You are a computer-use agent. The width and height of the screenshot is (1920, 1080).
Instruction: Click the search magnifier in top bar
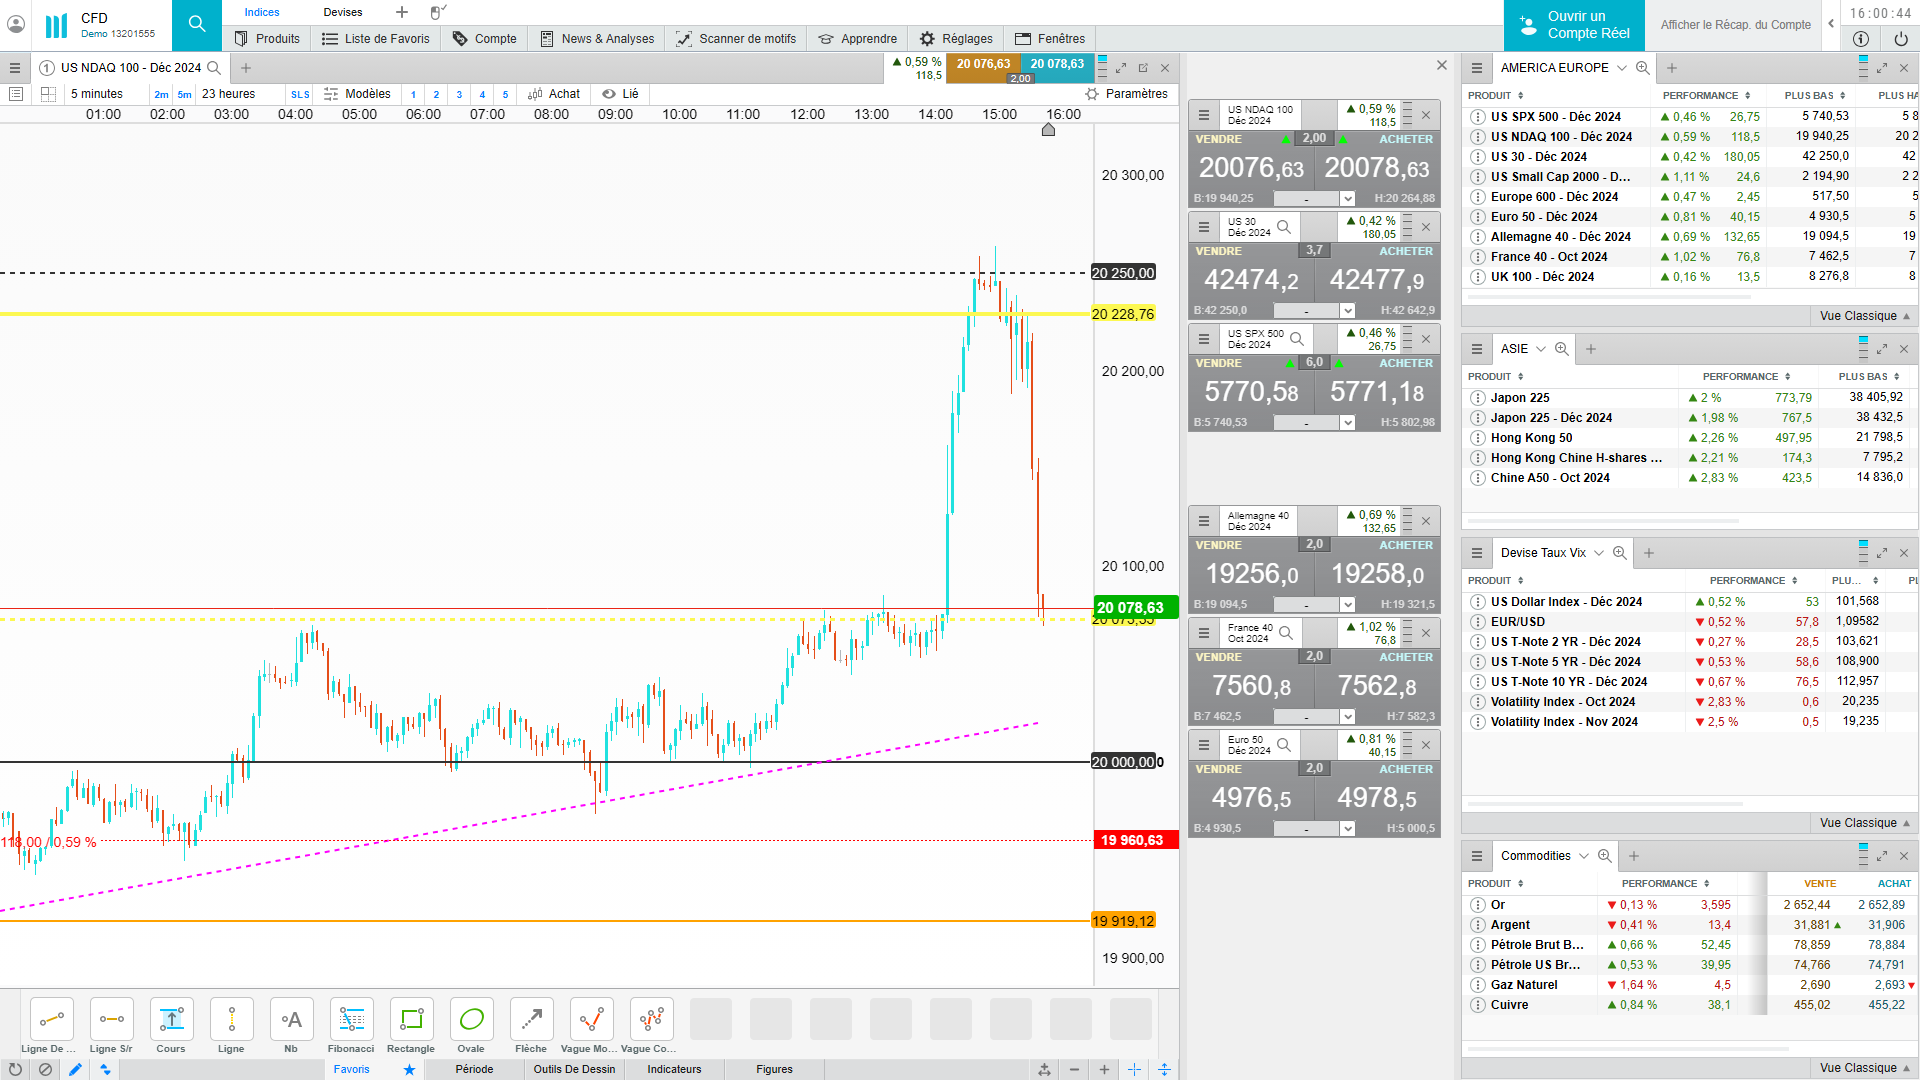coord(197,24)
